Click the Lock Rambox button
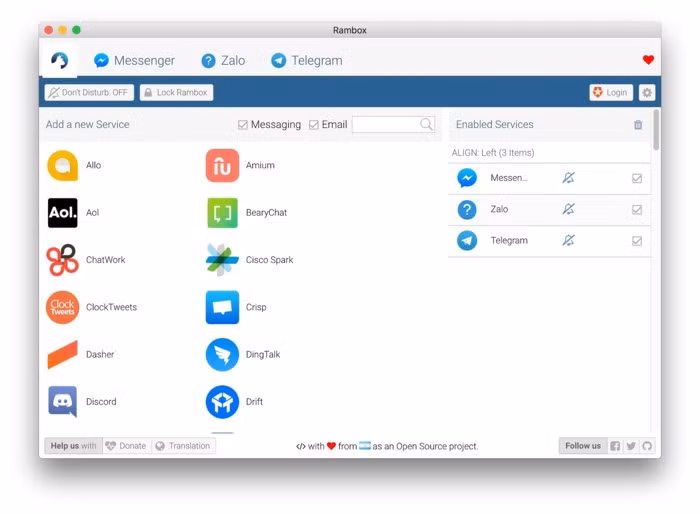This screenshot has height=514, width=700. click(176, 93)
